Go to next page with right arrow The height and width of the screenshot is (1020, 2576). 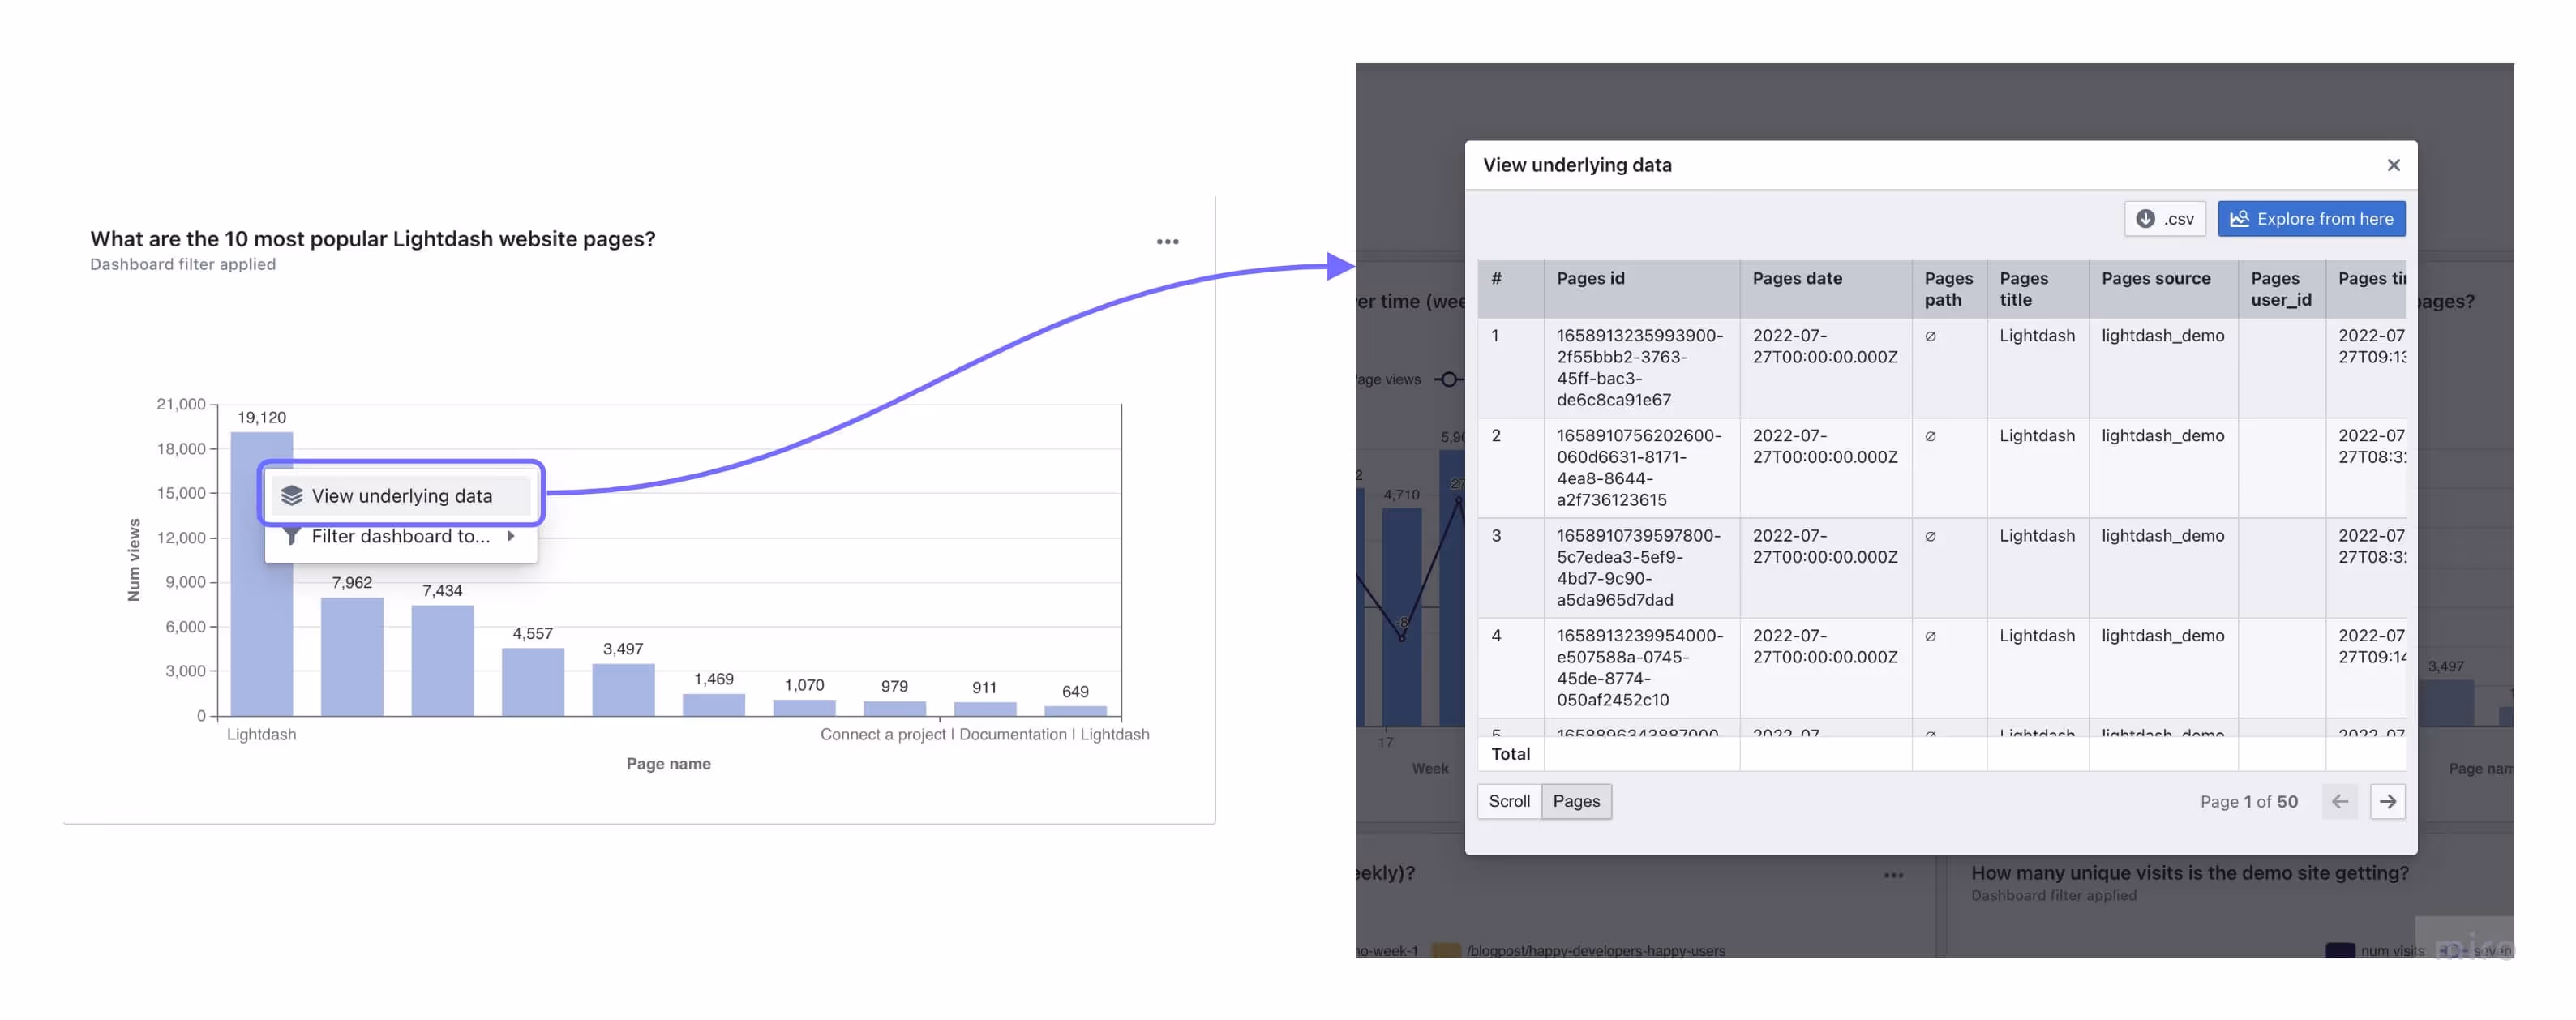click(2387, 802)
